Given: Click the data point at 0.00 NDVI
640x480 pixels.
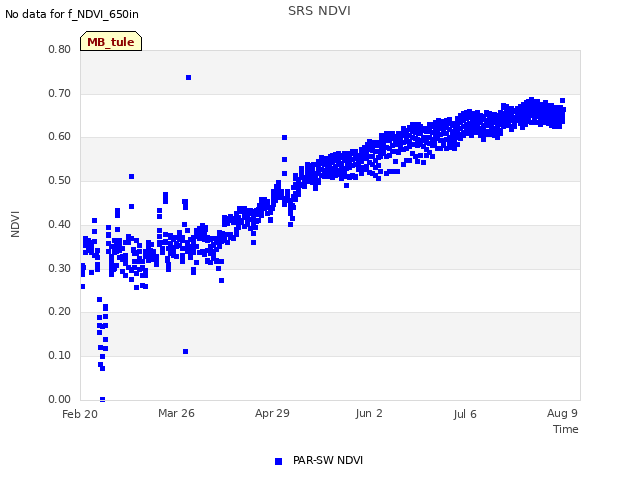Looking at the screenshot, I should (x=102, y=399).
